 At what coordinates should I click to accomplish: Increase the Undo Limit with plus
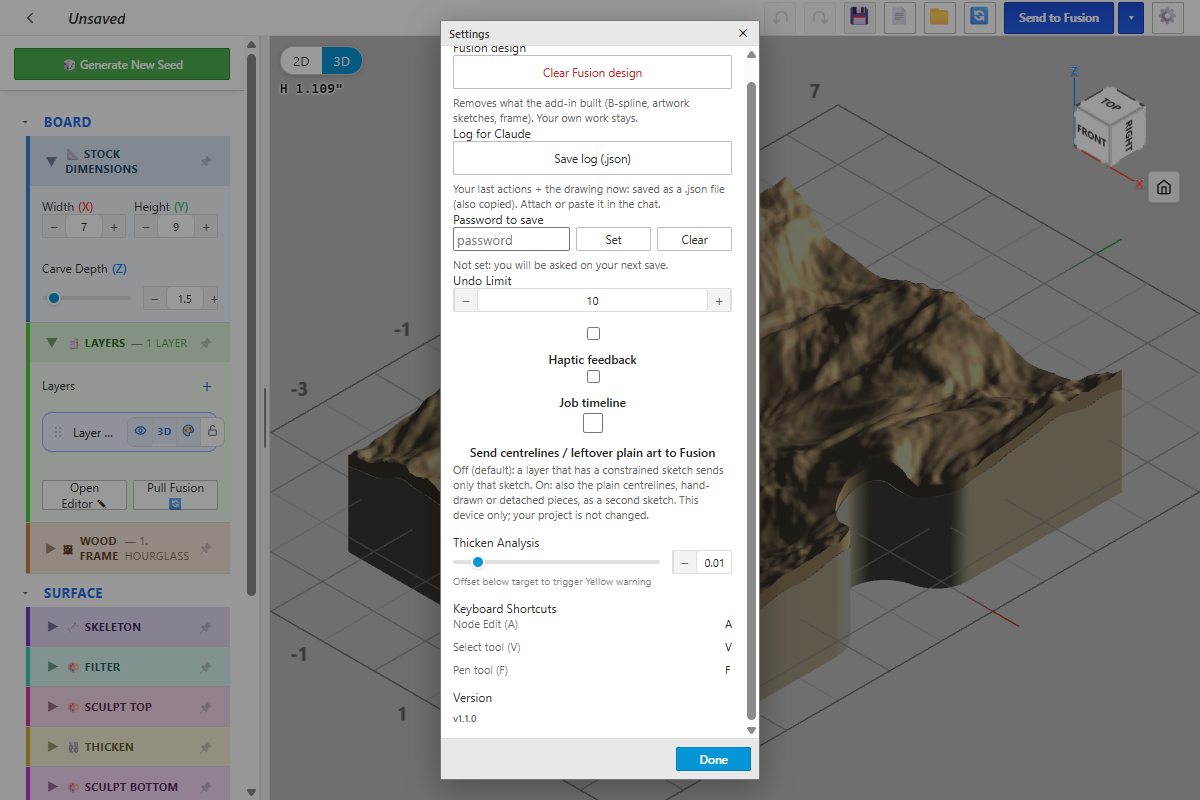click(x=719, y=300)
